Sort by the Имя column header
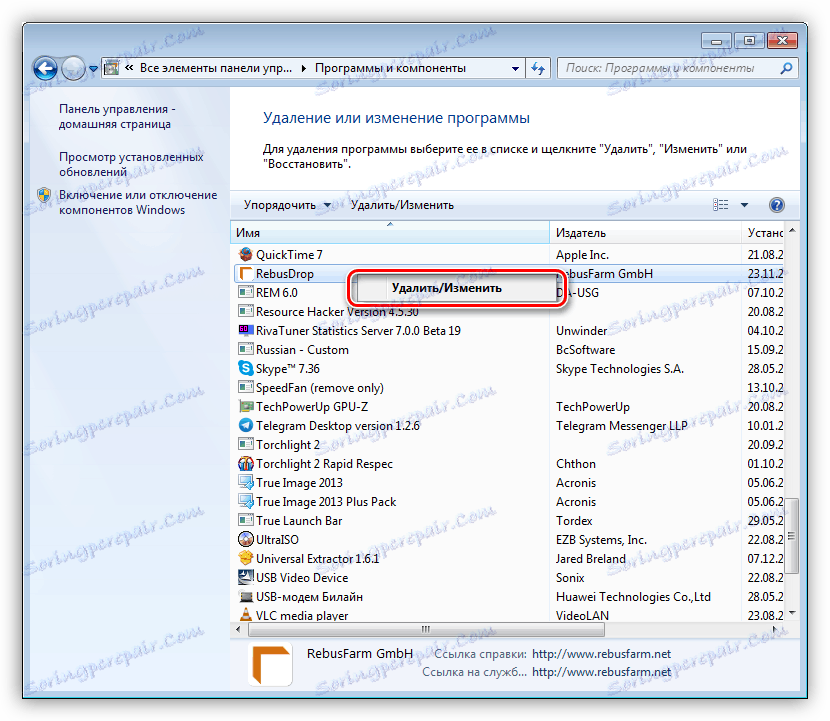This screenshot has height=721, width=830. (390, 233)
